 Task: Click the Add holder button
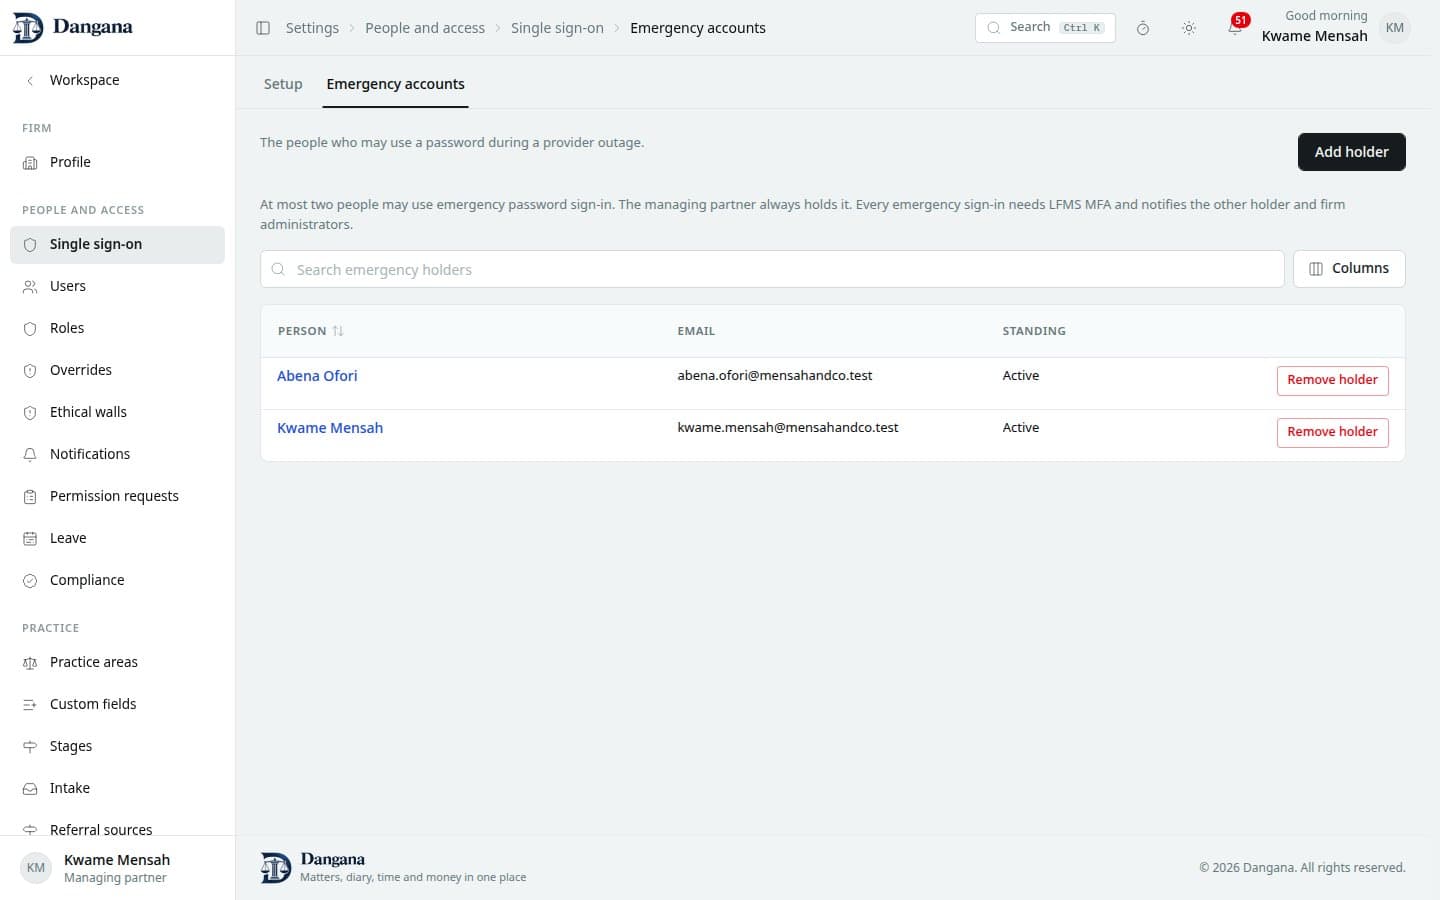tap(1351, 152)
